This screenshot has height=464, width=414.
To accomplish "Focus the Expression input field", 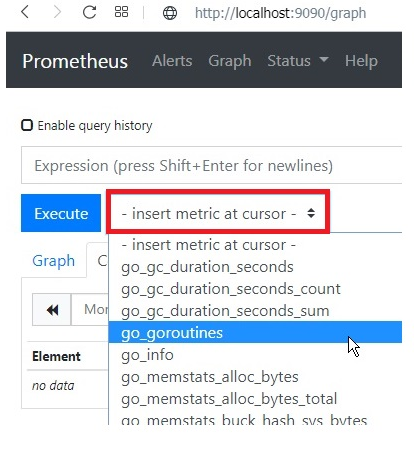I will [211, 165].
